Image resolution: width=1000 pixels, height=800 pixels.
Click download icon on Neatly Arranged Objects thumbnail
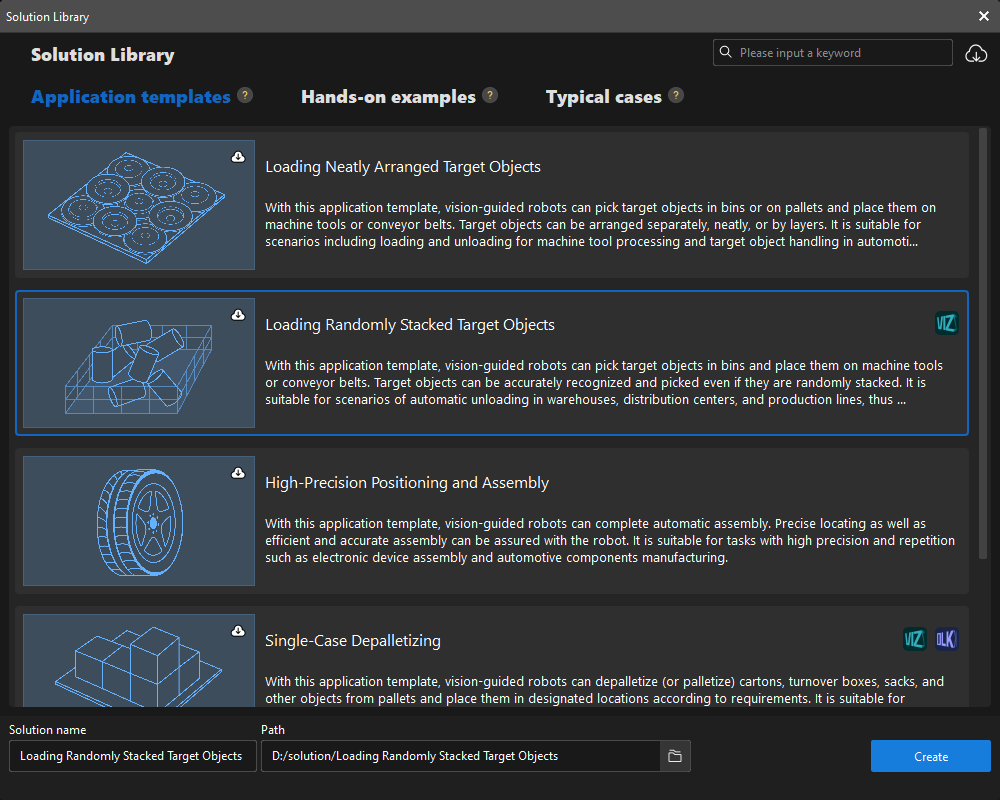238,157
